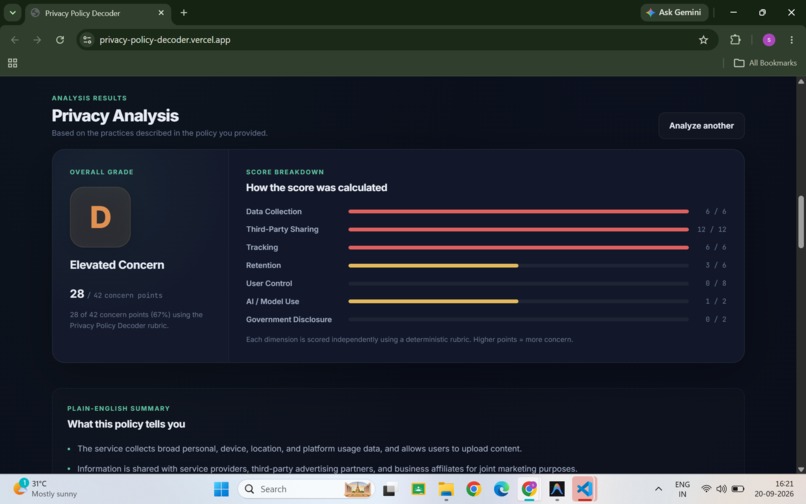
Task: Click the browser forward arrow
Action: coord(37,40)
